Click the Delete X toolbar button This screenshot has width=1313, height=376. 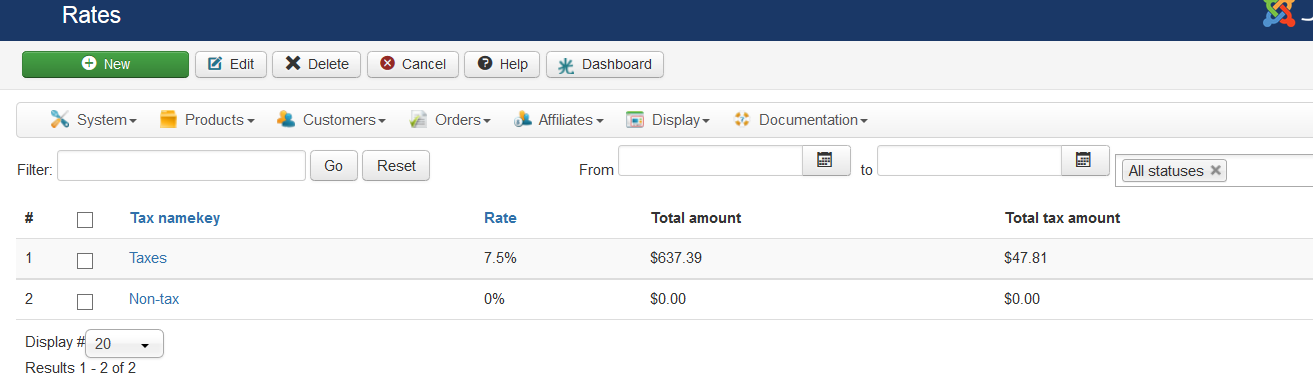pyautogui.click(x=317, y=64)
